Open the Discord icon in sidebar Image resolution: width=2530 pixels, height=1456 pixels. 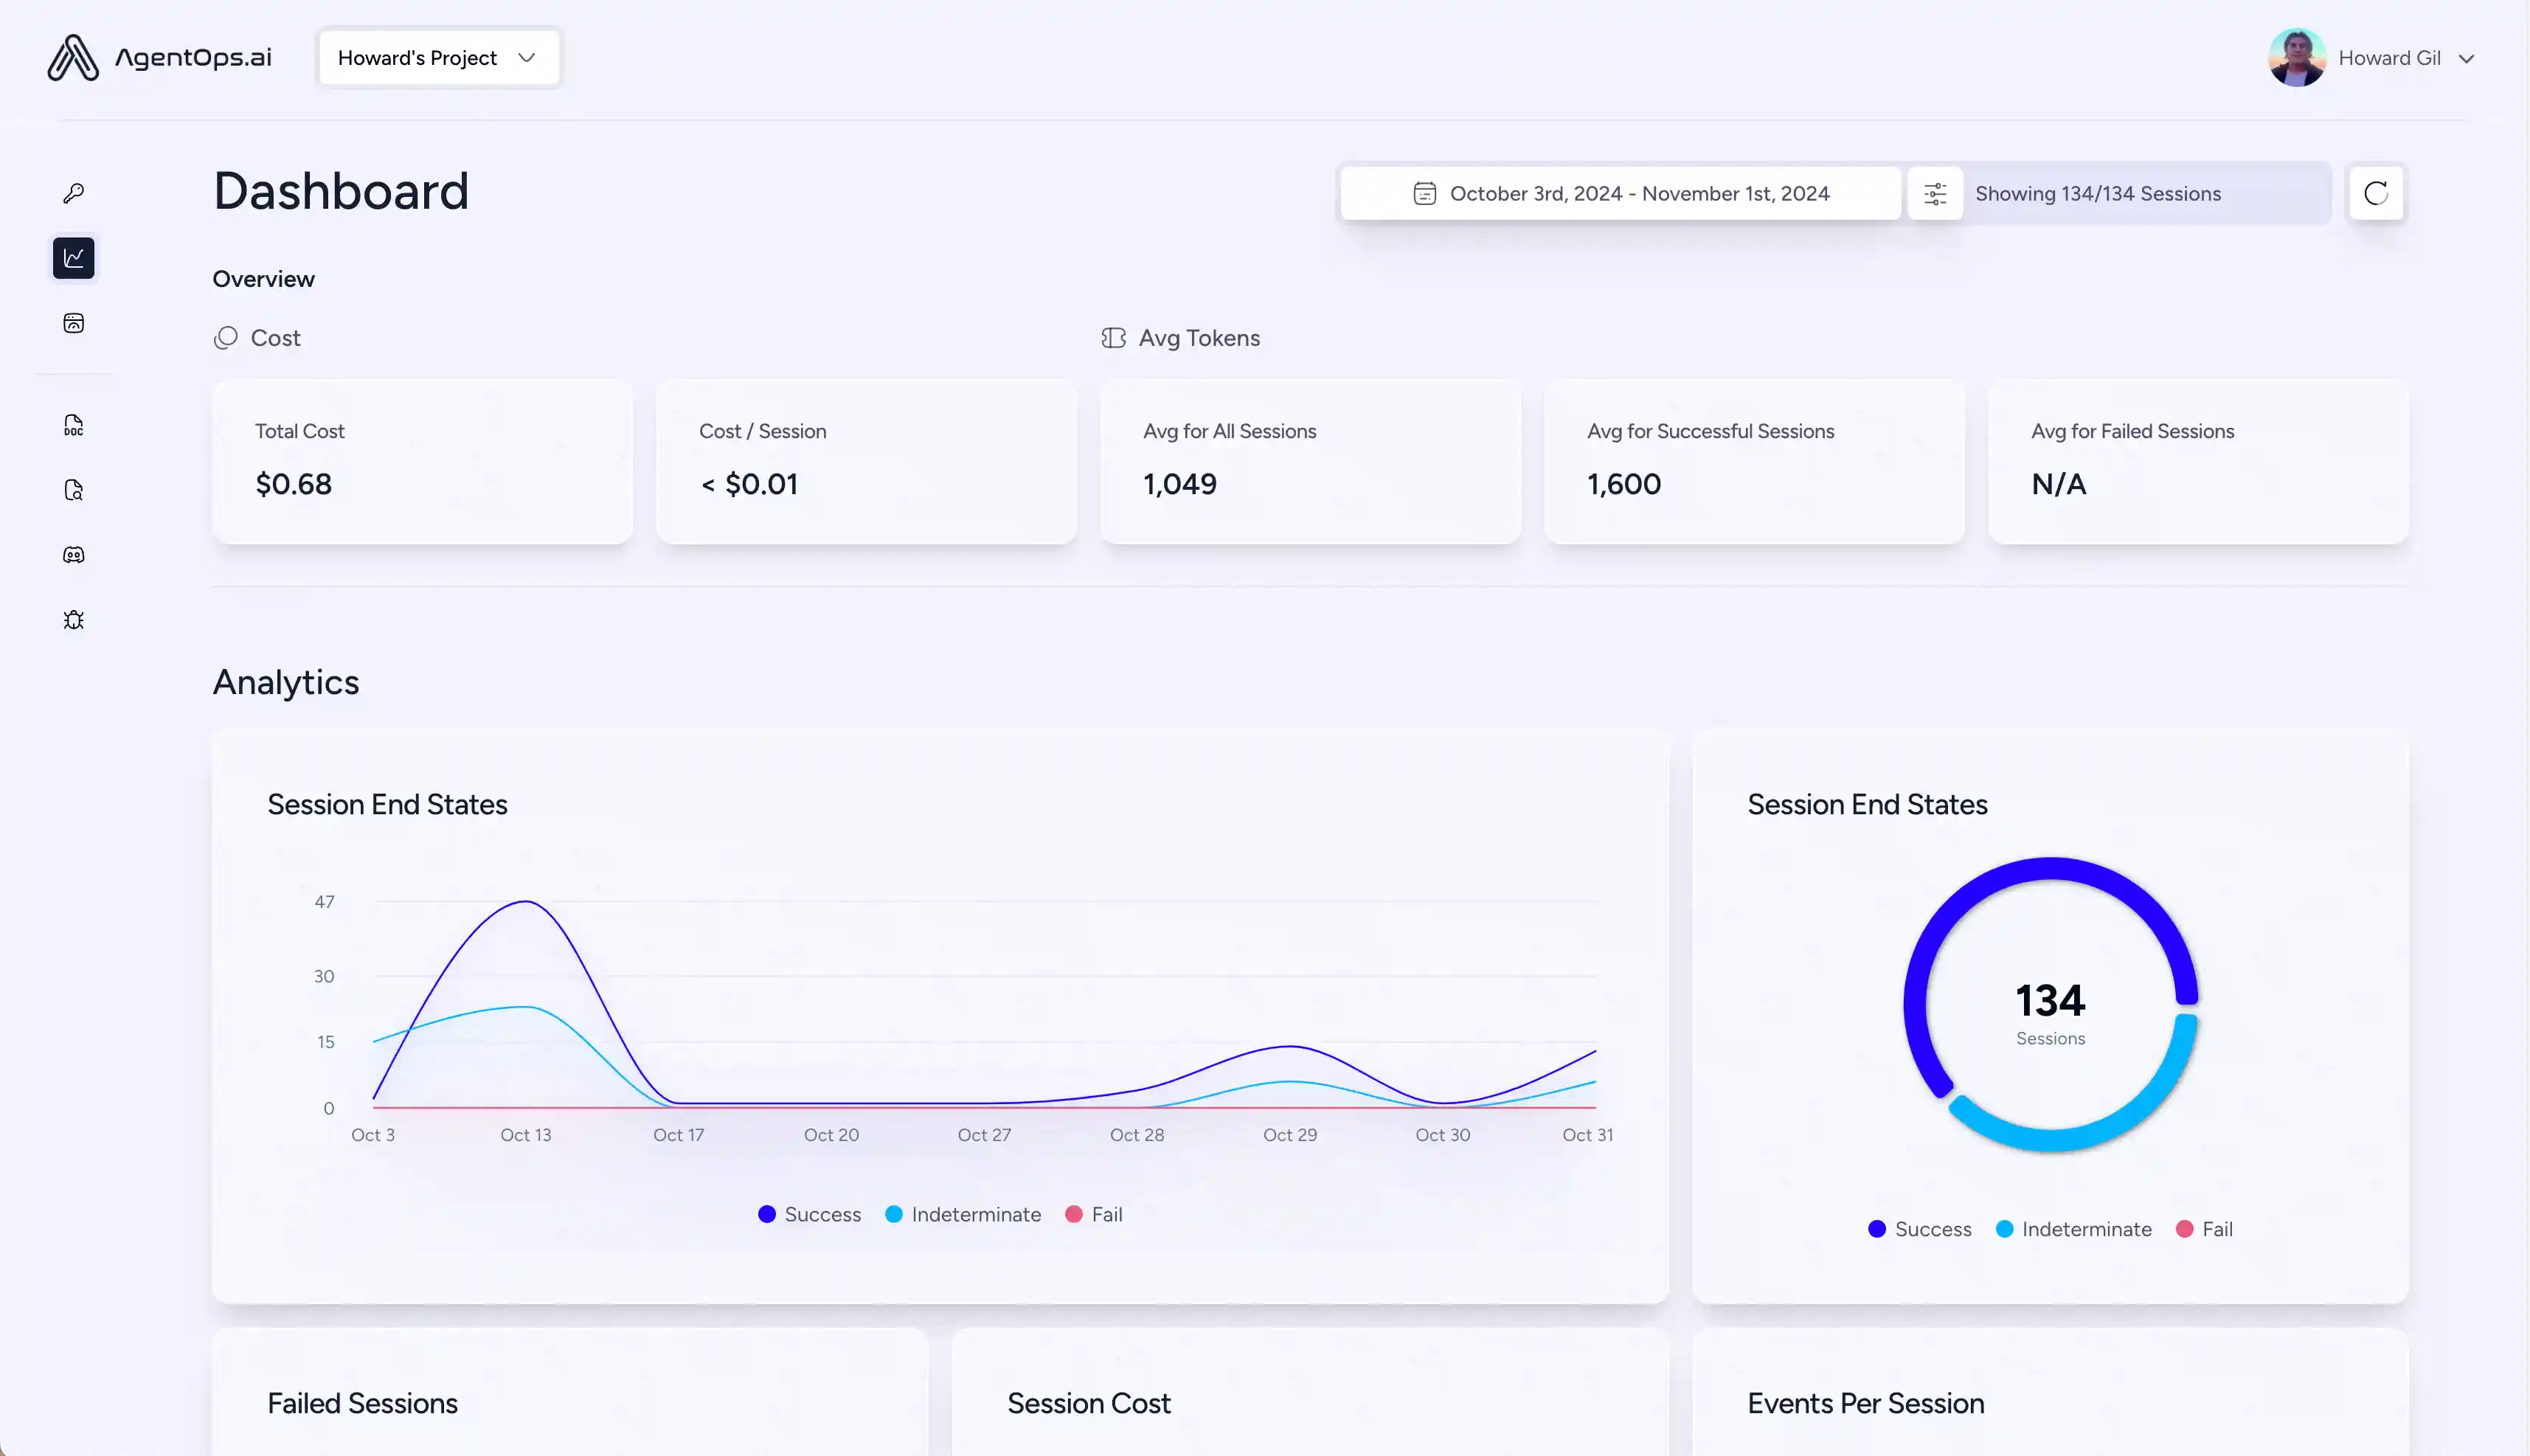(74, 555)
